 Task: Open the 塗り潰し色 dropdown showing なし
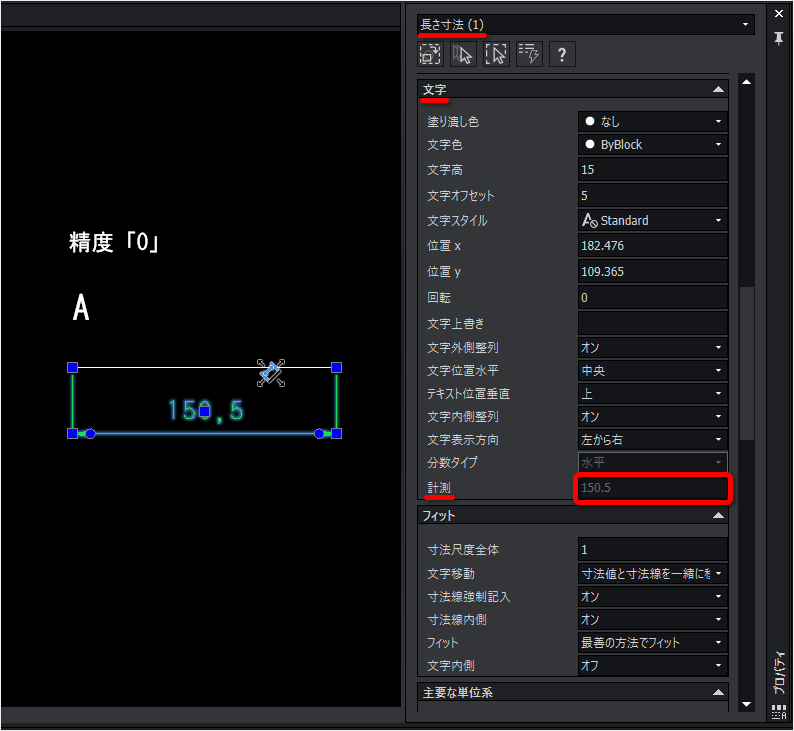pyautogui.click(x=653, y=121)
